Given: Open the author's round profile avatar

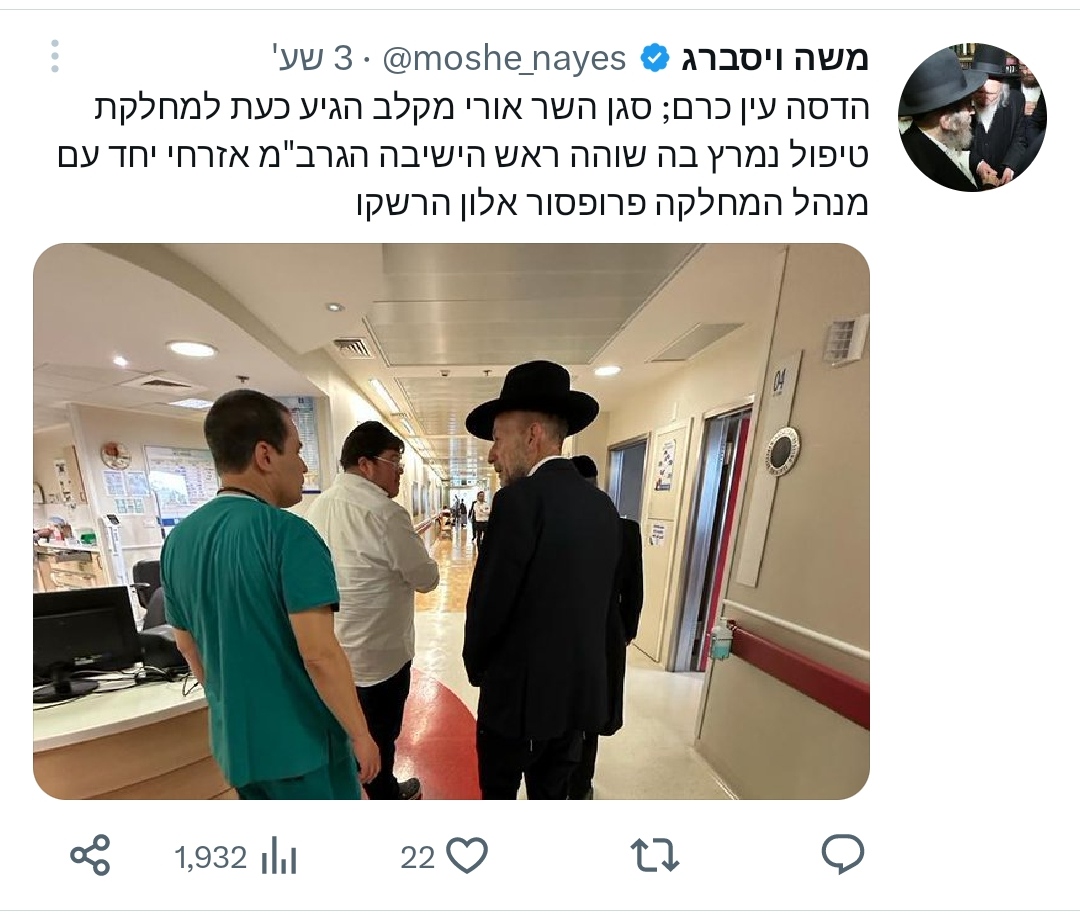Looking at the screenshot, I should point(972,117).
